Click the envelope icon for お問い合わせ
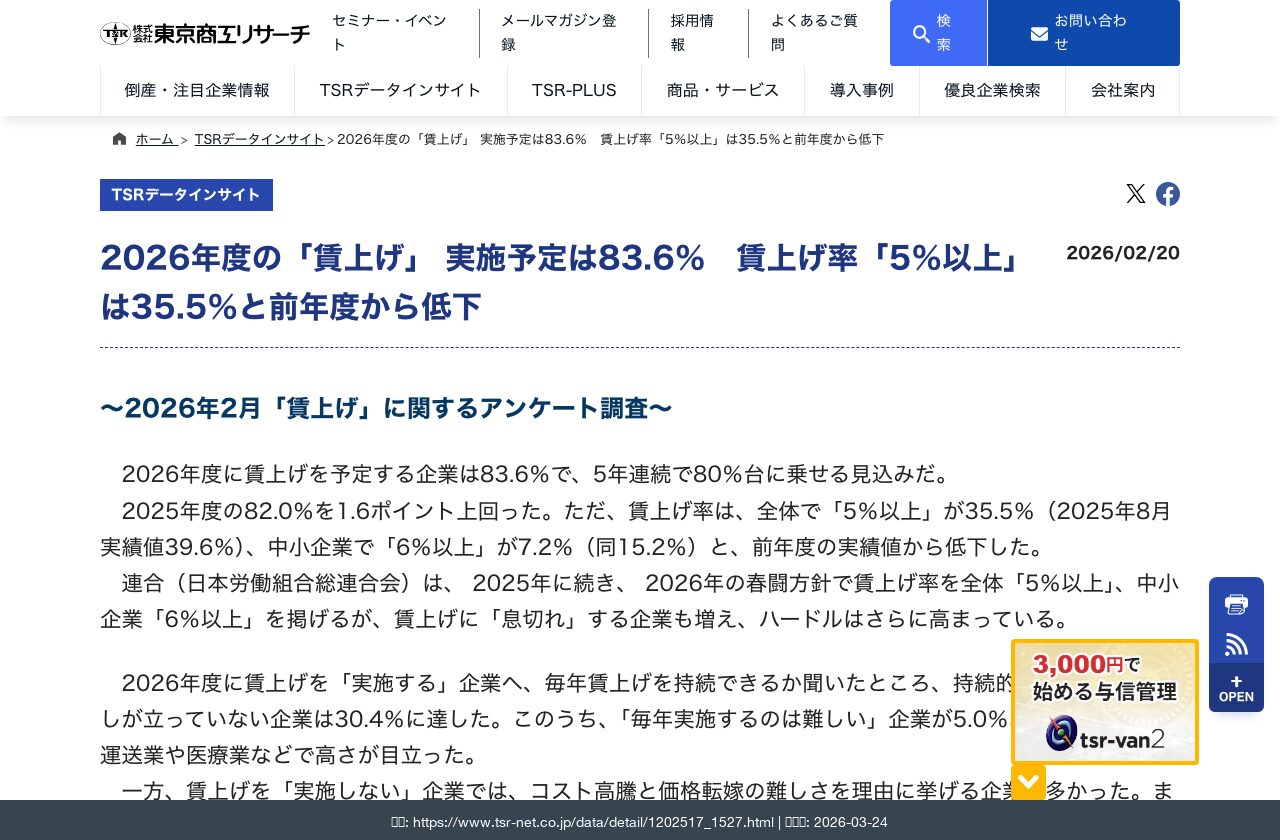1280x840 pixels. [1040, 33]
